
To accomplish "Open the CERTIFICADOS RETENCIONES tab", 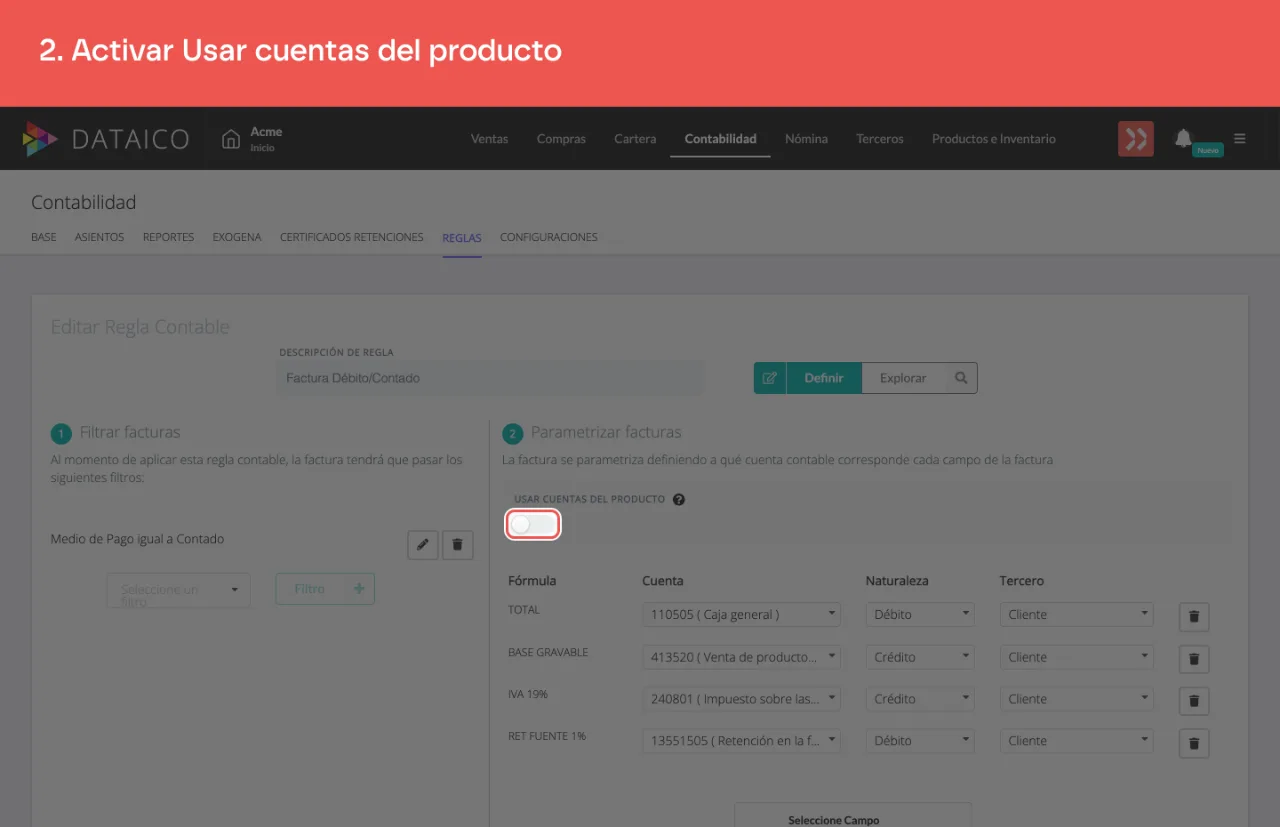I will pyautogui.click(x=352, y=237).
